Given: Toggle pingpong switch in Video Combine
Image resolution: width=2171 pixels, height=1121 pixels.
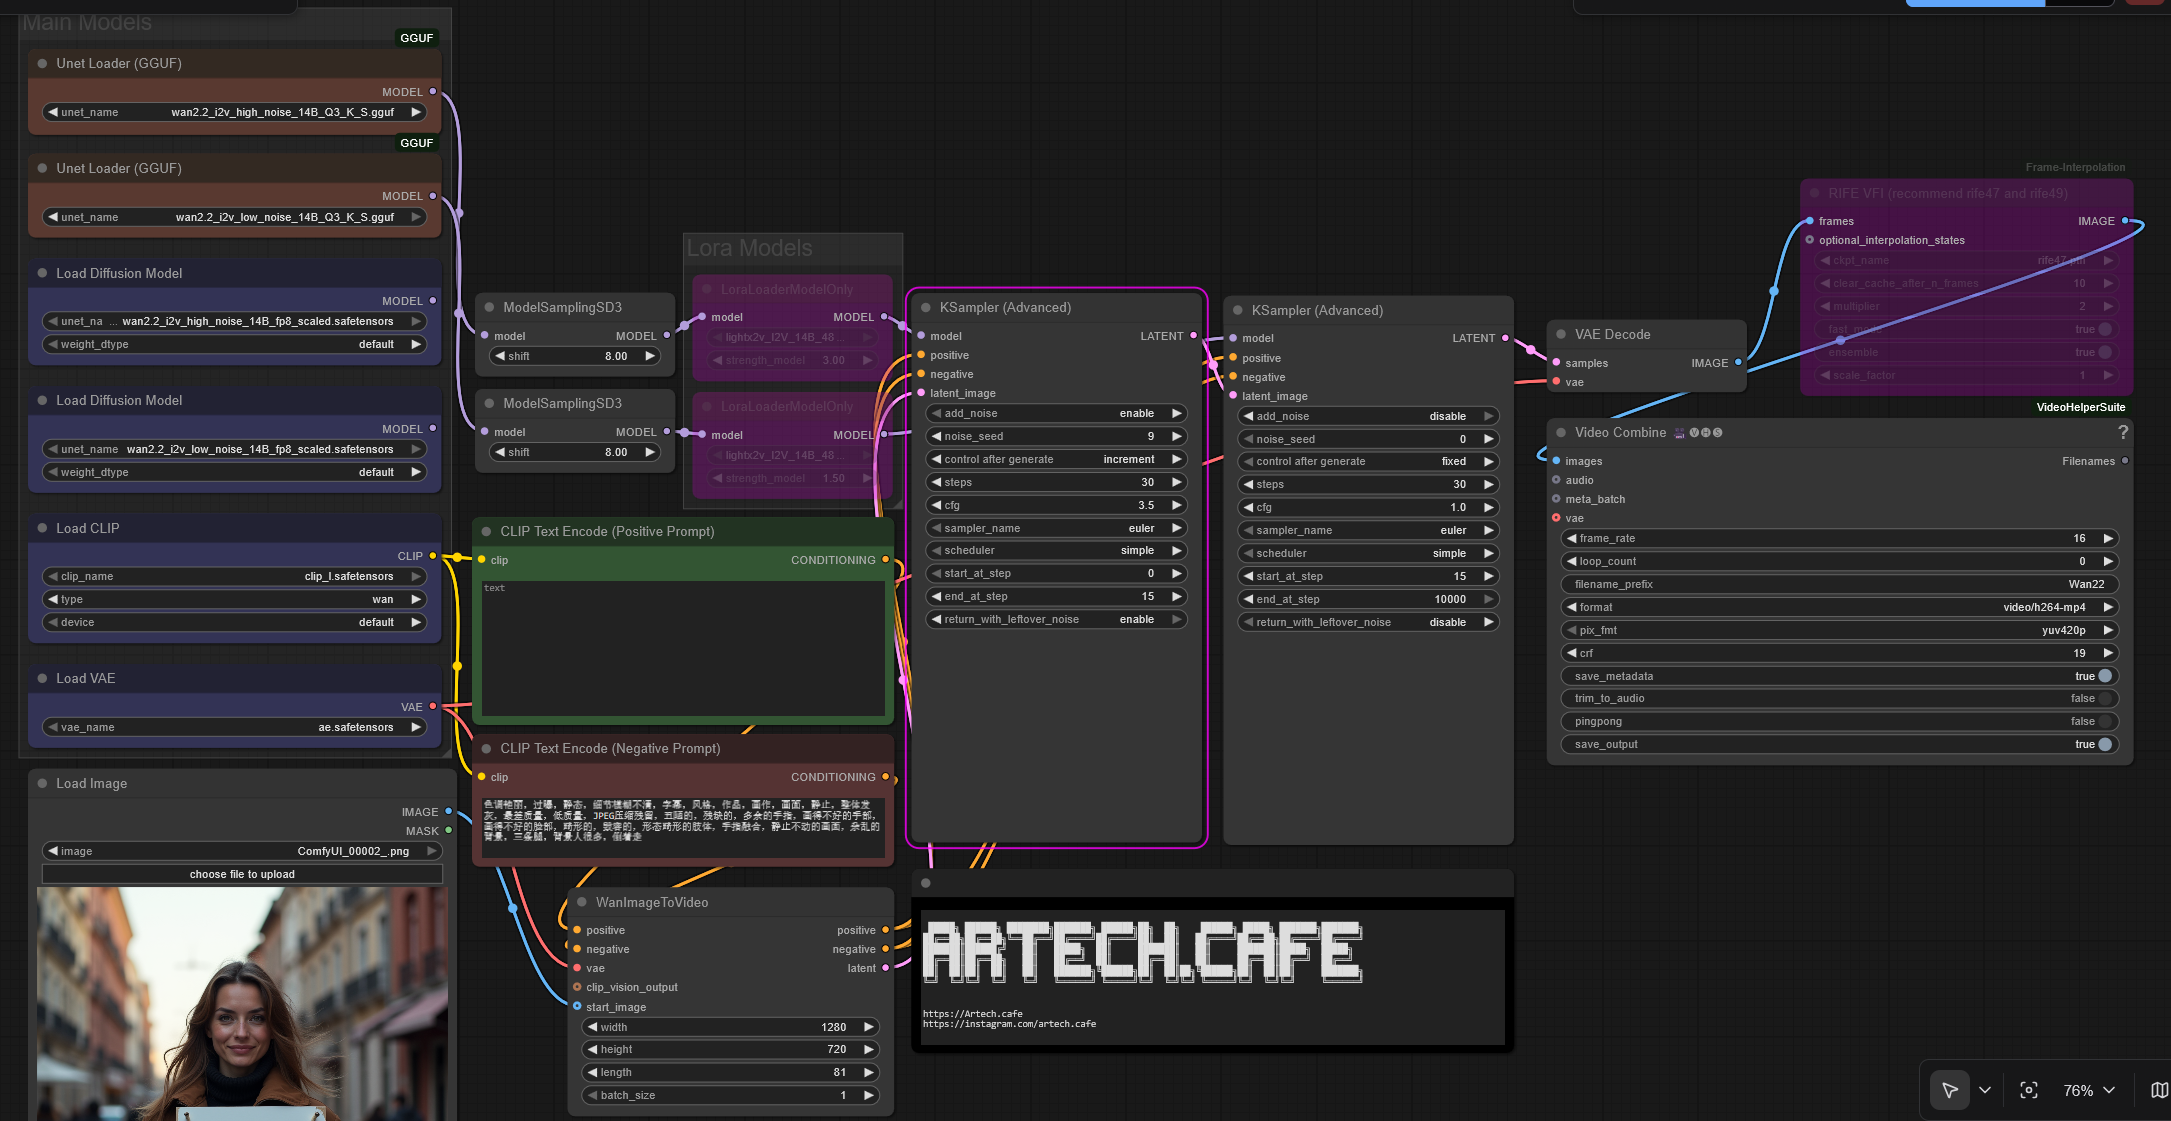Looking at the screenshot, I should tap(2105, 721).
